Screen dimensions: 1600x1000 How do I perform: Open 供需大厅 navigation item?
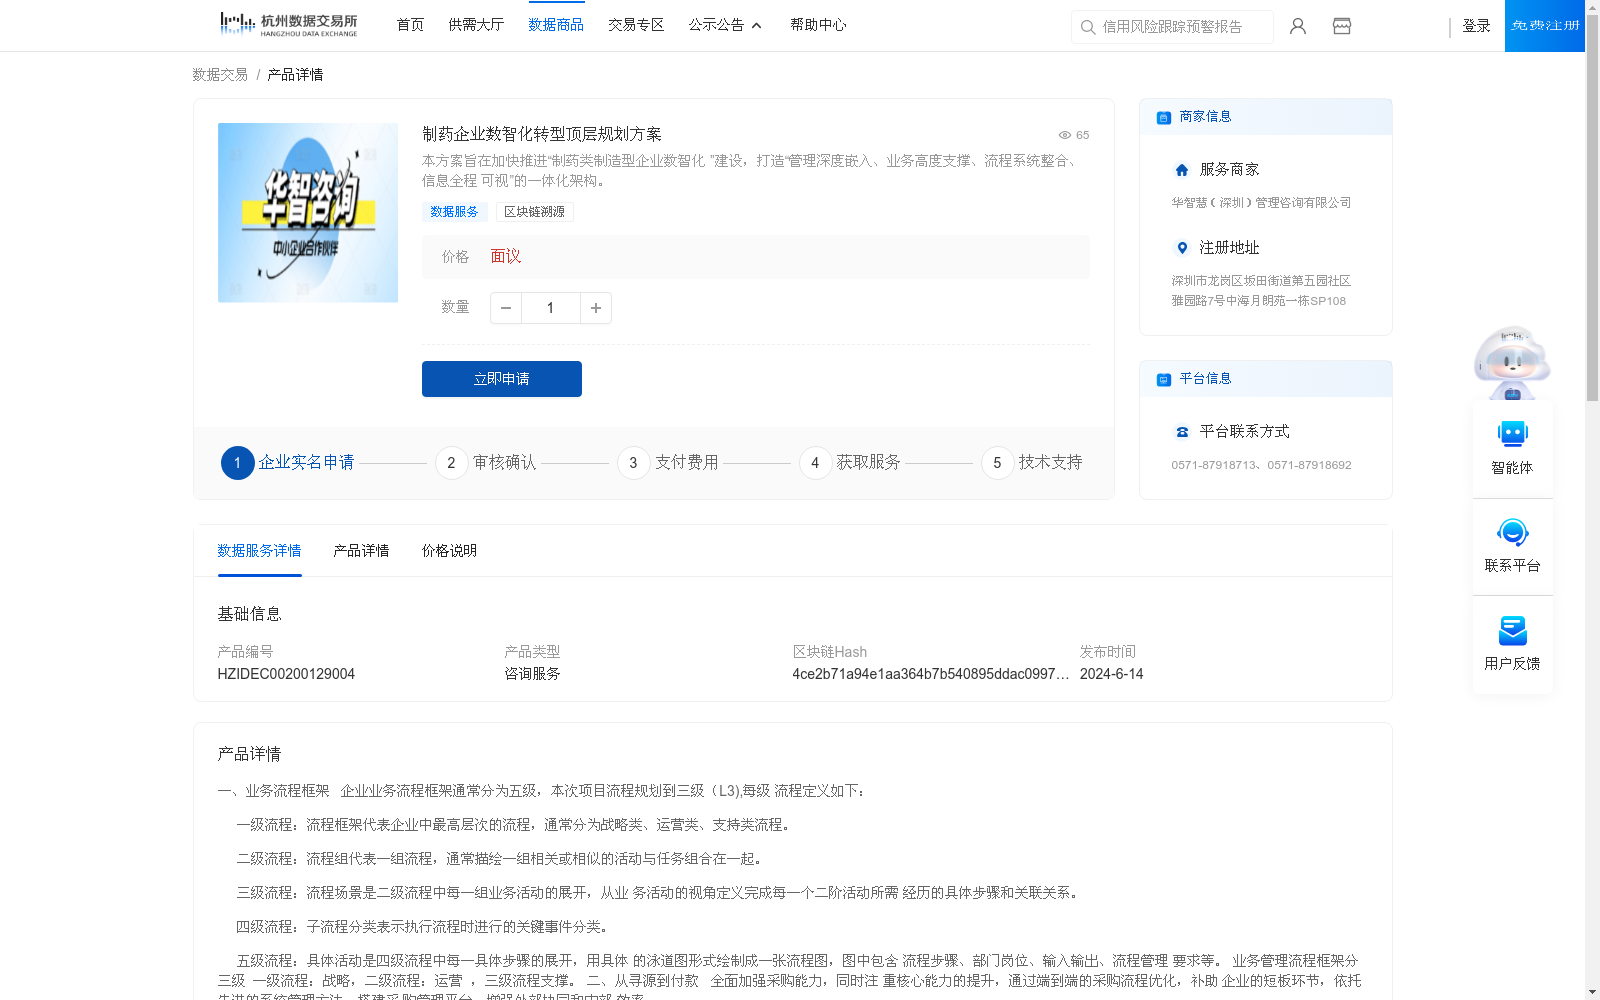click(x=476, y=25)
